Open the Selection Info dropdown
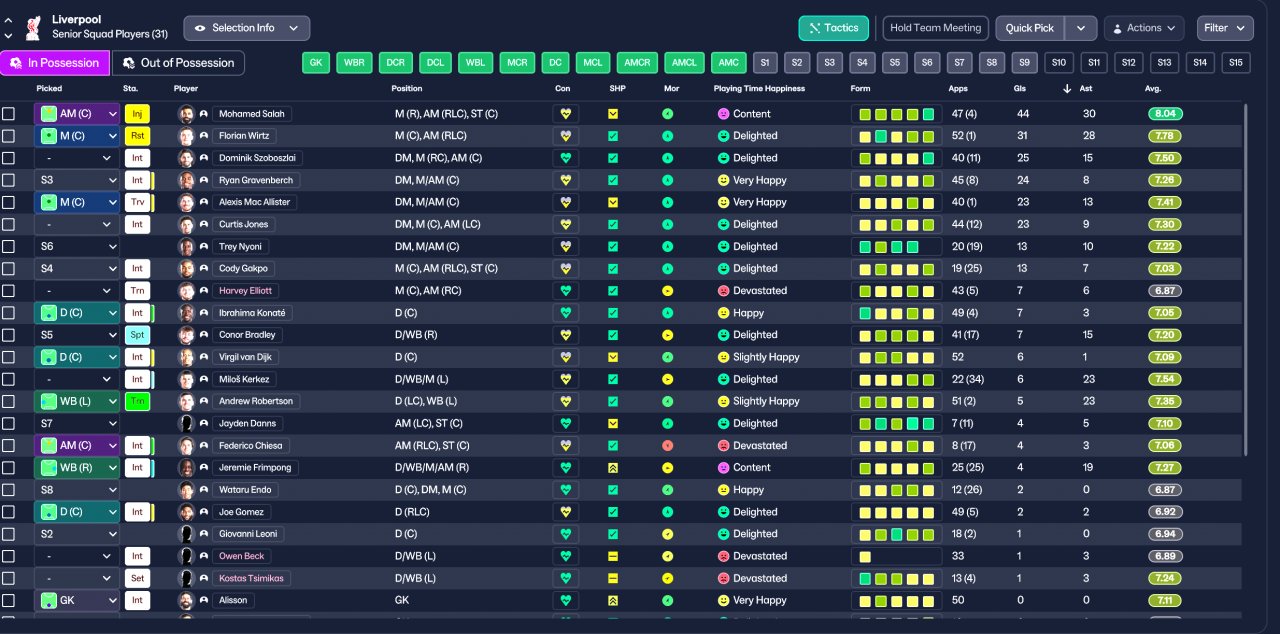1280x634 pixels. tap(246, 28)
